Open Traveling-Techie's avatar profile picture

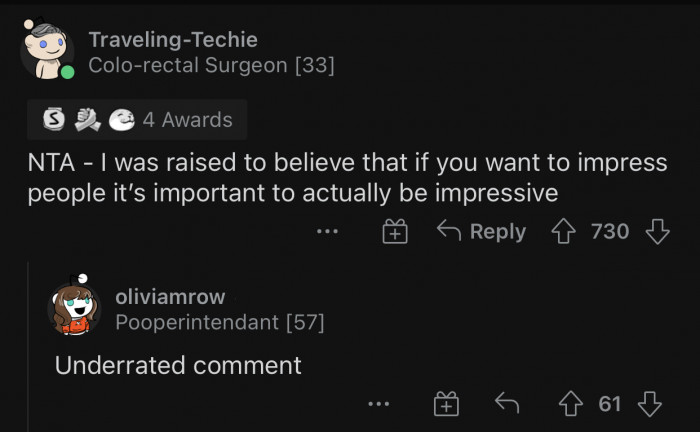click(x=46, y=52)
